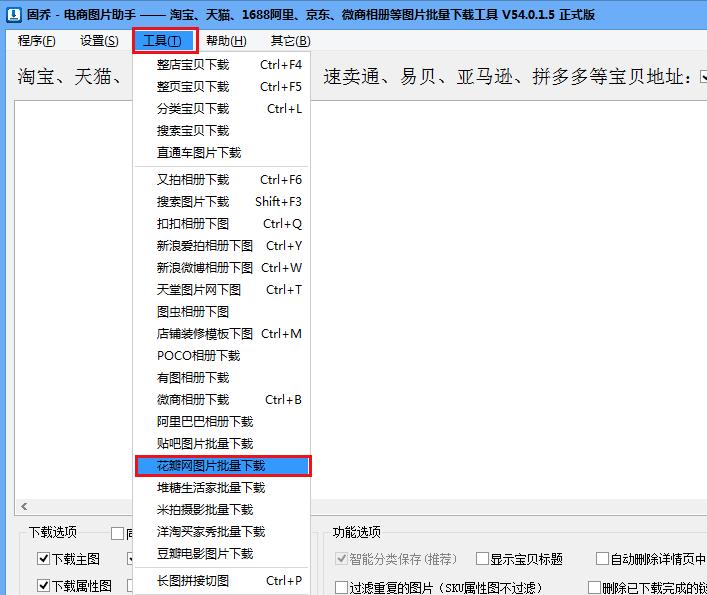This screenshot has width=707, height=595.
Task: Click the app icon in title bar
Action: (14, 15)
